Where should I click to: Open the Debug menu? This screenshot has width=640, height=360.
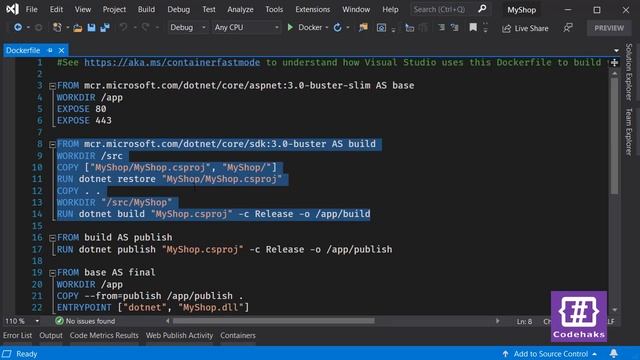click(x=178, y=9)
